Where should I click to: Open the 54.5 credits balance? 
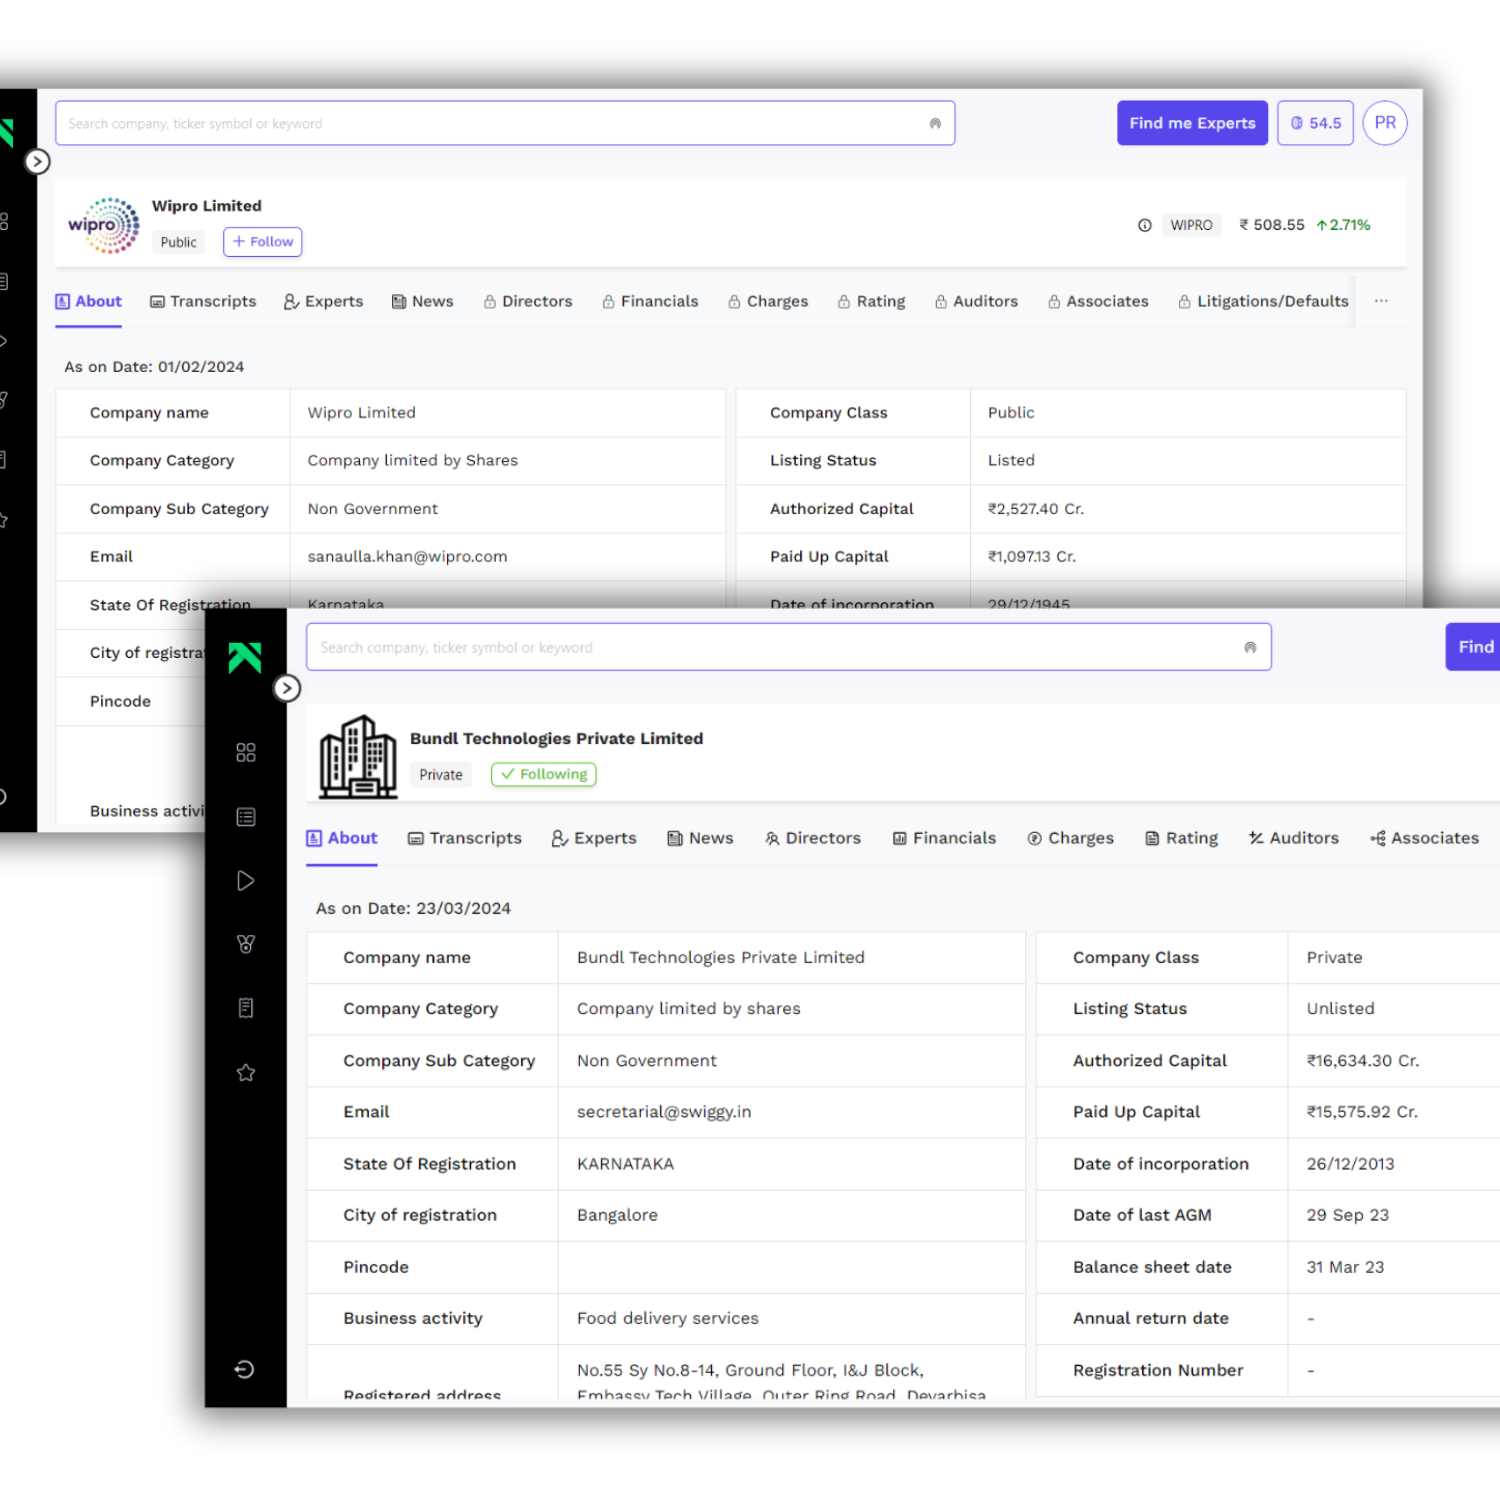(x=1315, y=123)
